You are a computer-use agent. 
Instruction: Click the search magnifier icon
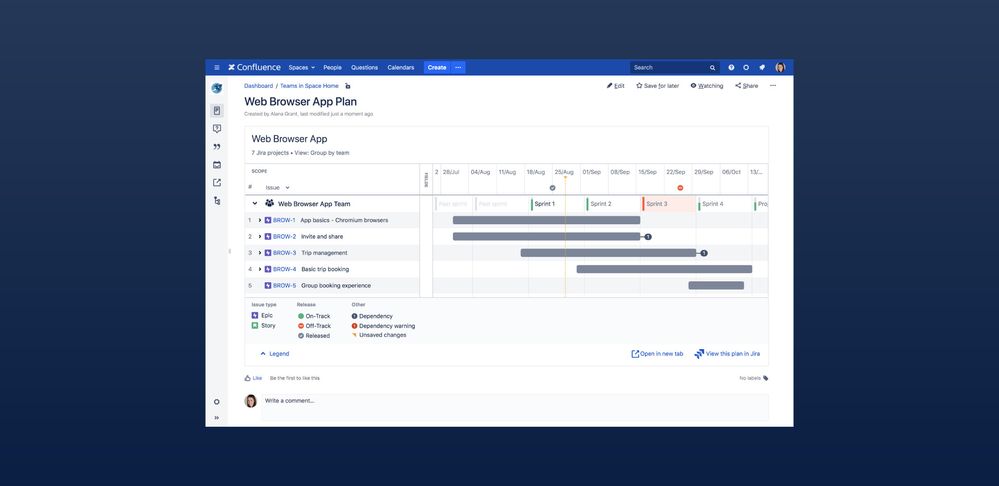click(712, 68)
